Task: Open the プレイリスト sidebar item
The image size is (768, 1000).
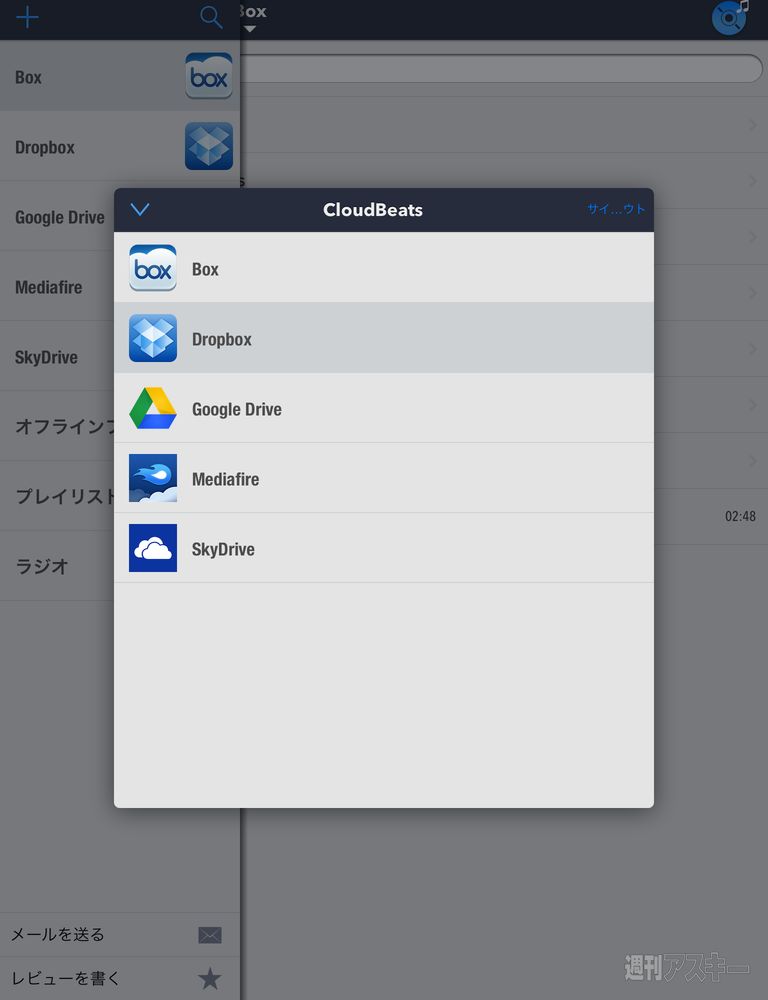Action: tap(57, 496)
